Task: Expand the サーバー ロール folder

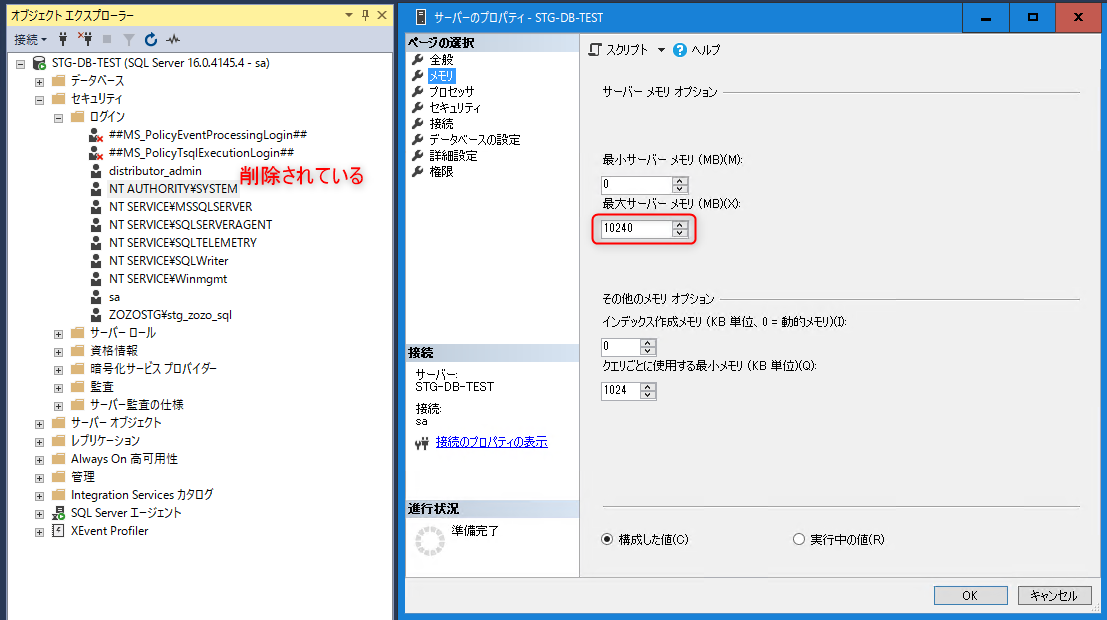Action: [59, 334]
